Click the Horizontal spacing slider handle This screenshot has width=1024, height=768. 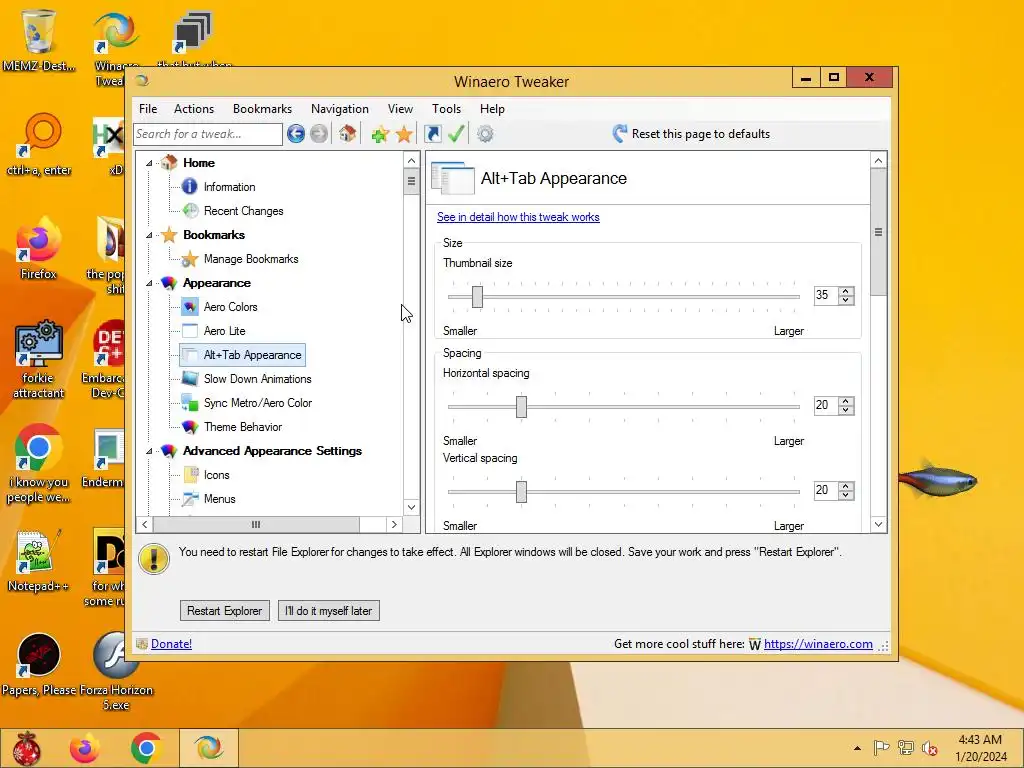click(x=521, y=406)
